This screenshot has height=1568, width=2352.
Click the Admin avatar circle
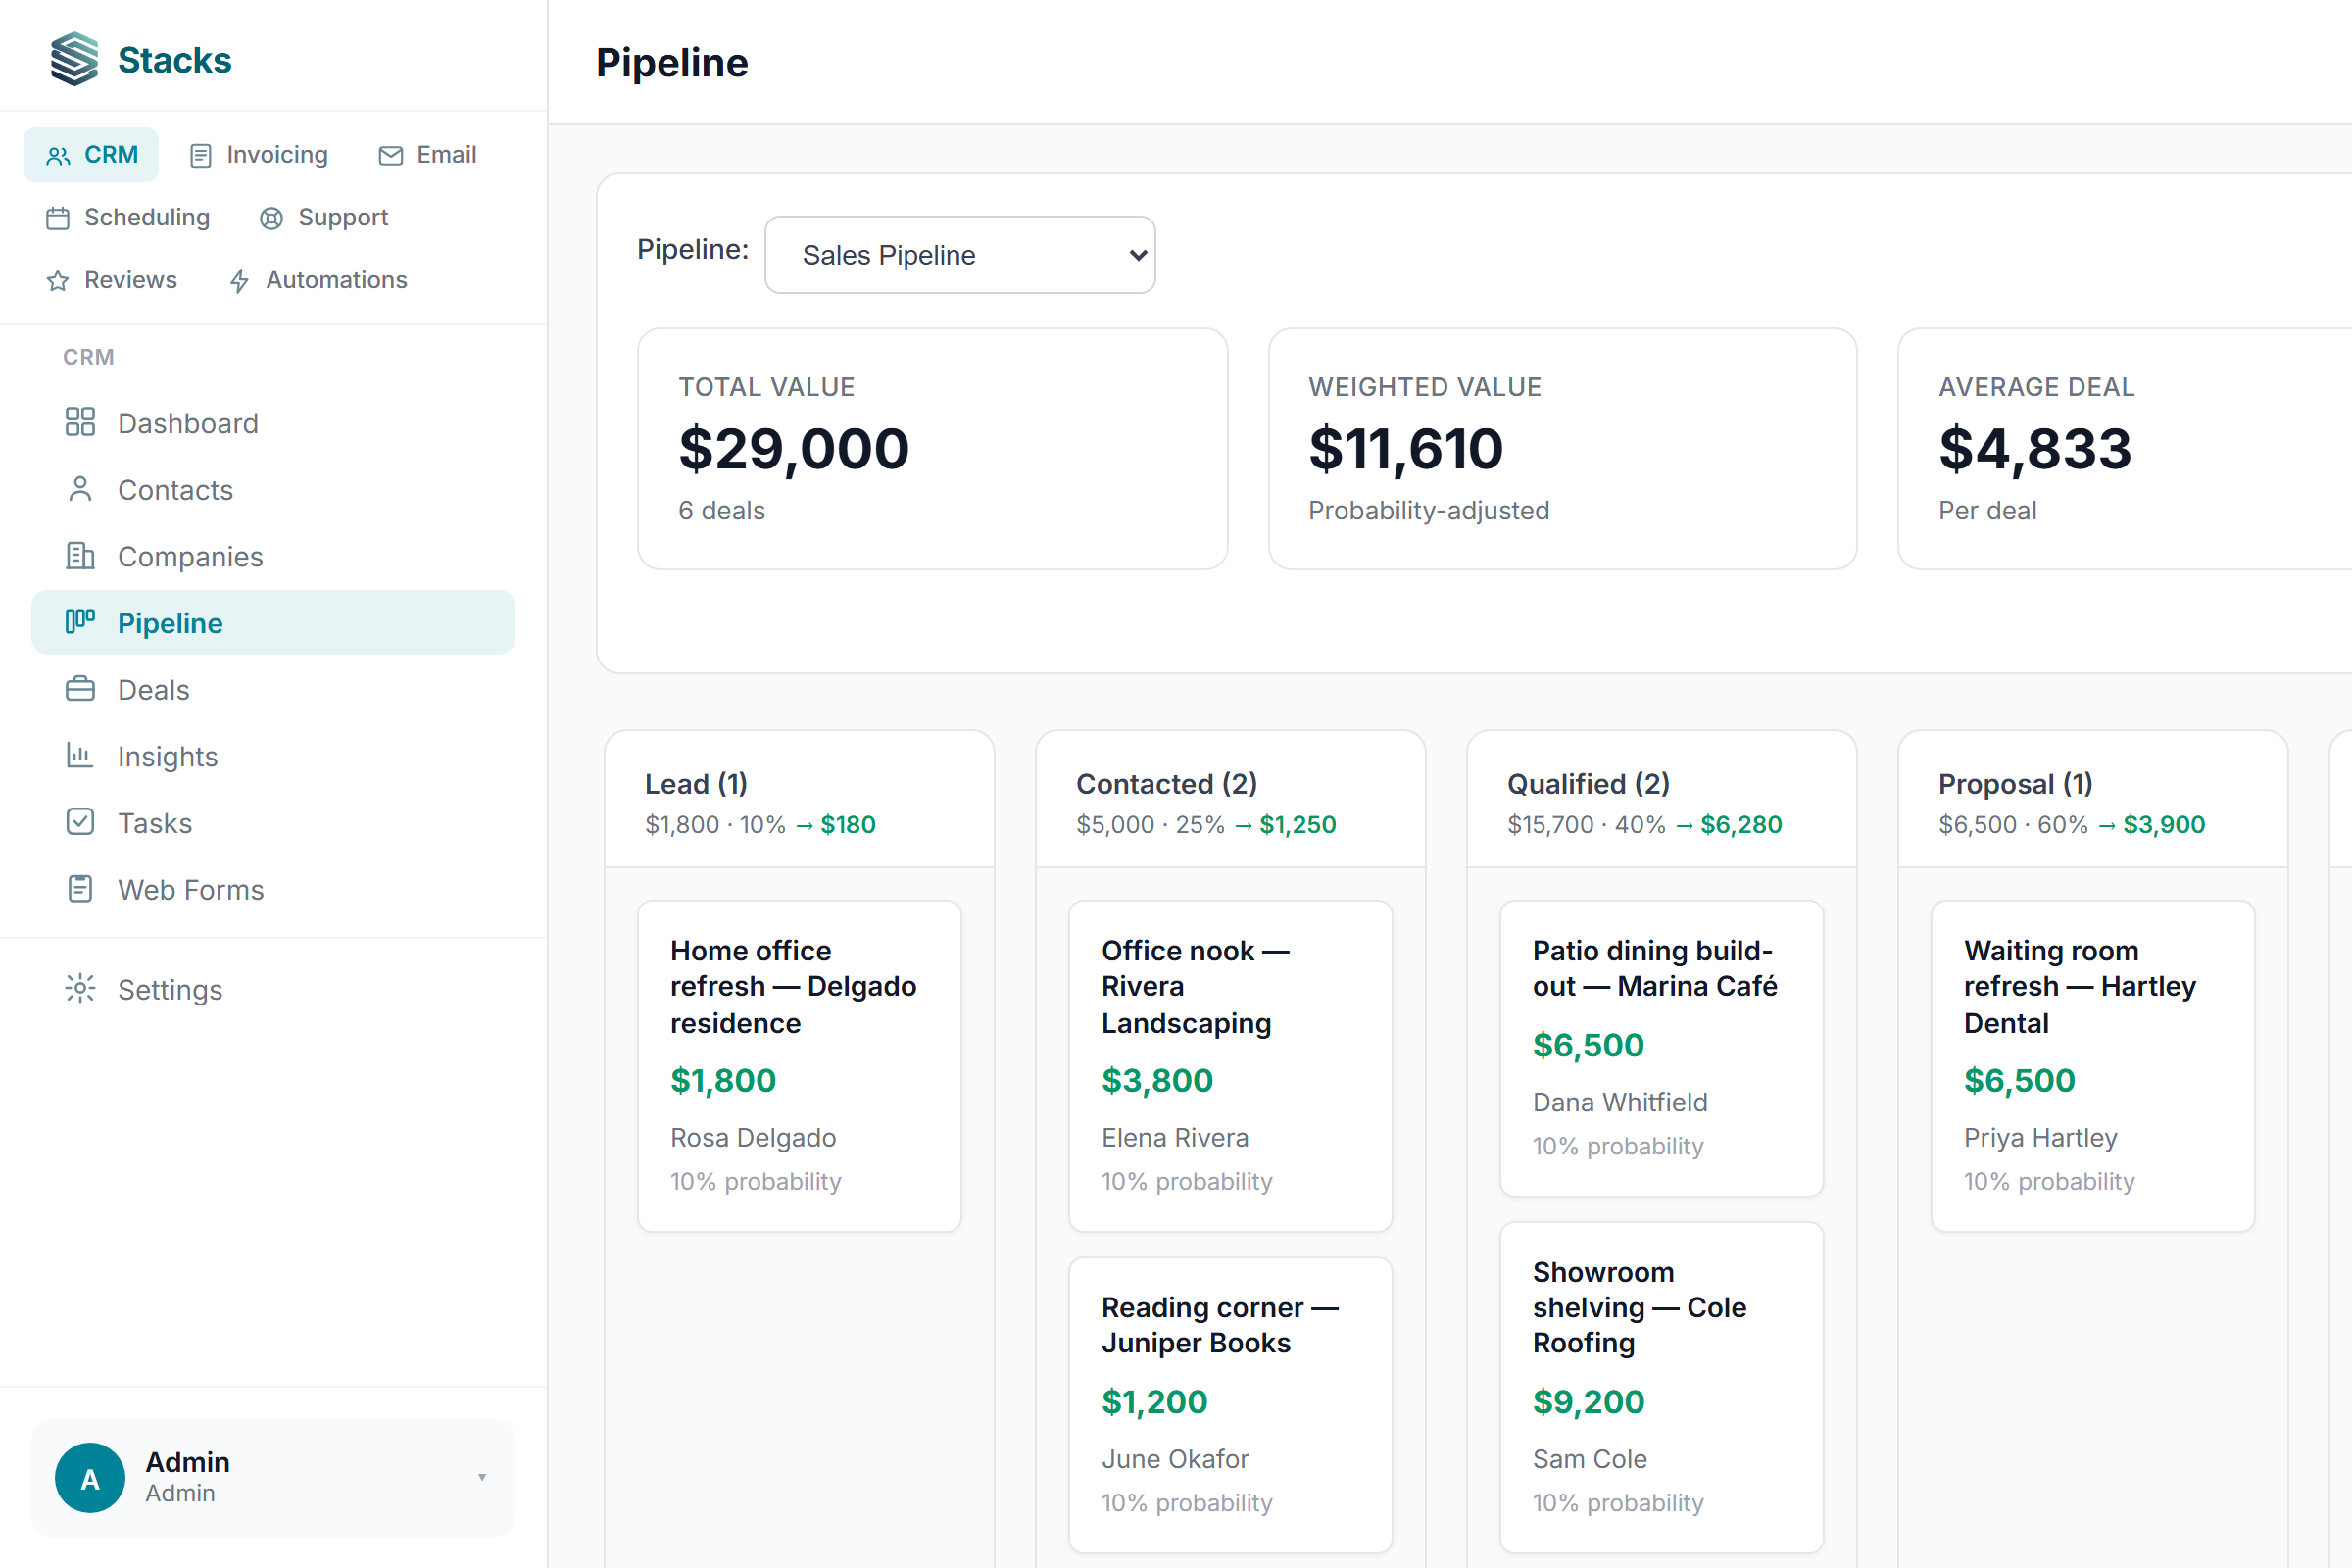click(90, 1478)
